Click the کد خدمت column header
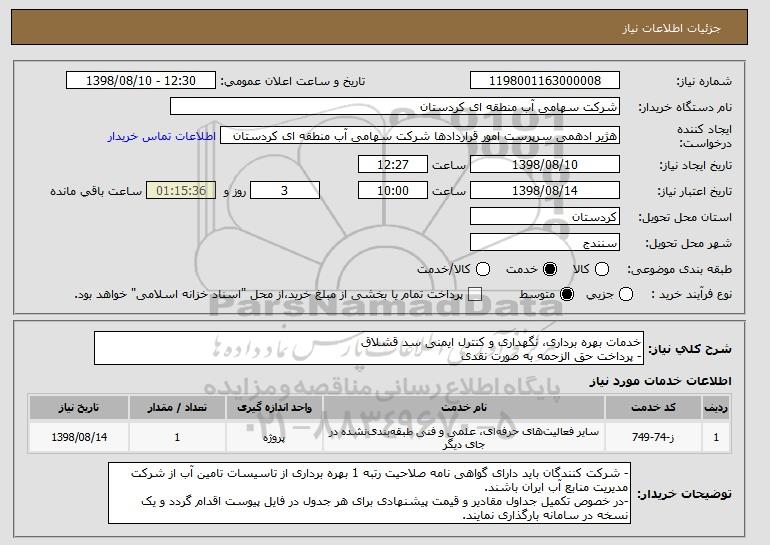This screenshot has width=770, height=545. tap(653, 408)
